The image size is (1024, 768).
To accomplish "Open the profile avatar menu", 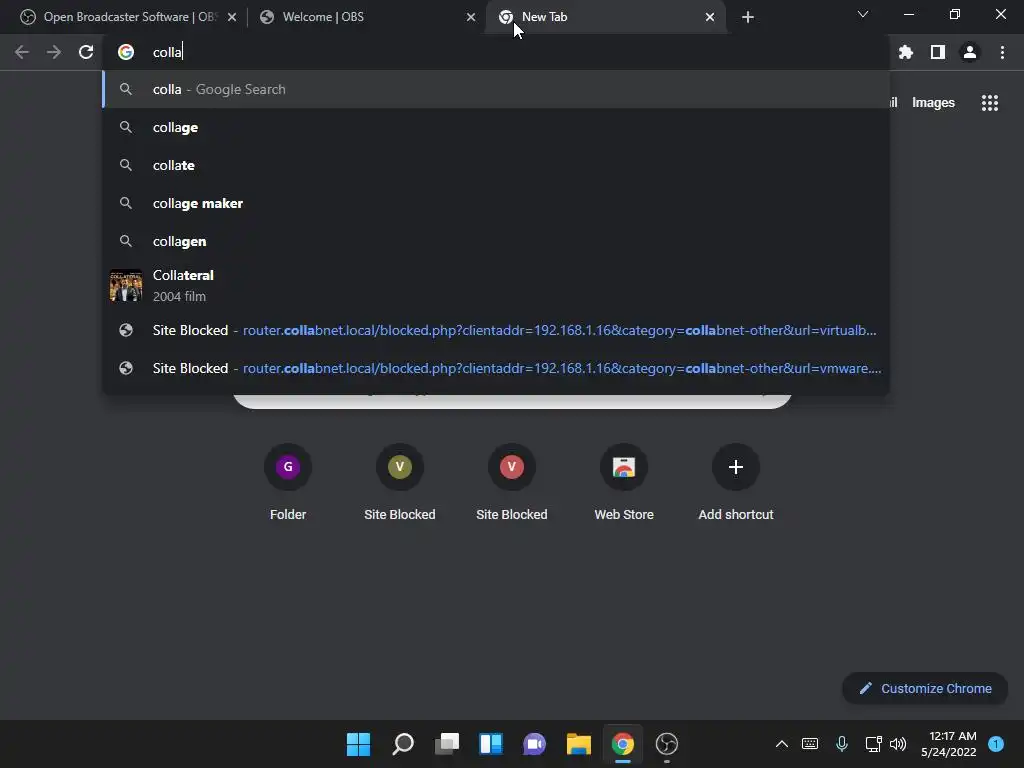I will [x=970, y=52].
